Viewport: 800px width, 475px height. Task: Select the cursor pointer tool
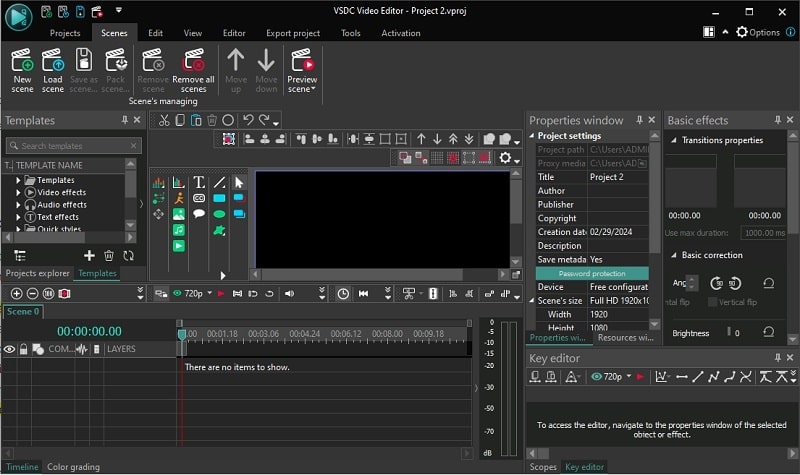point(239,182)
